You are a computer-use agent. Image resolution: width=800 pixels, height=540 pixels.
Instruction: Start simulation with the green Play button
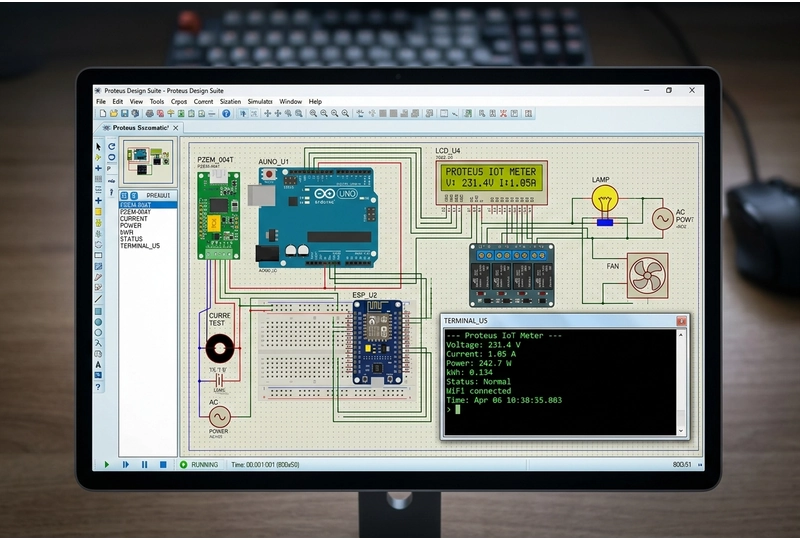107,464
